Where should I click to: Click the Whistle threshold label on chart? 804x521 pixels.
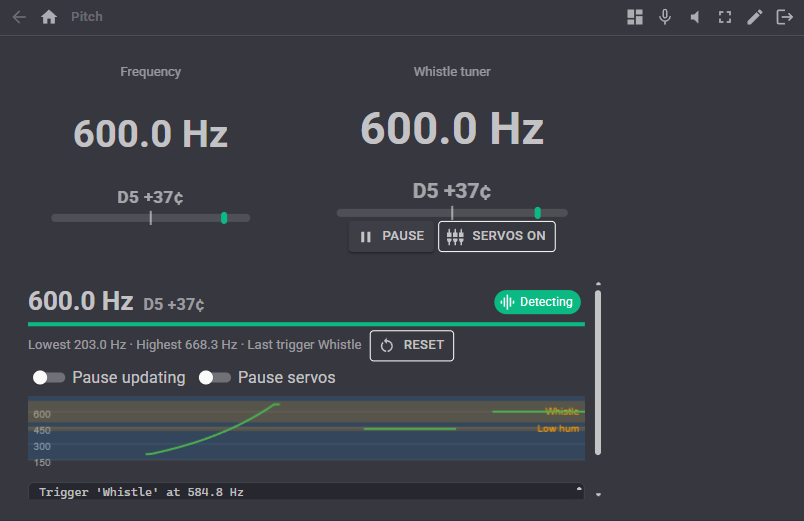562,411
